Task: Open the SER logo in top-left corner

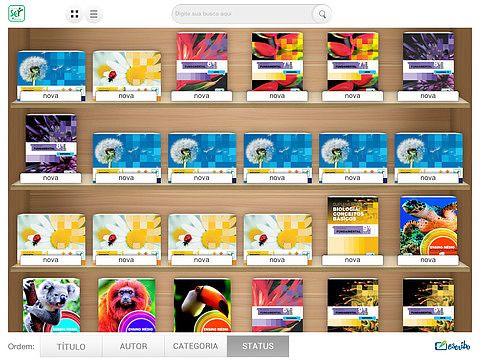Action: click(x=16, y=14)
